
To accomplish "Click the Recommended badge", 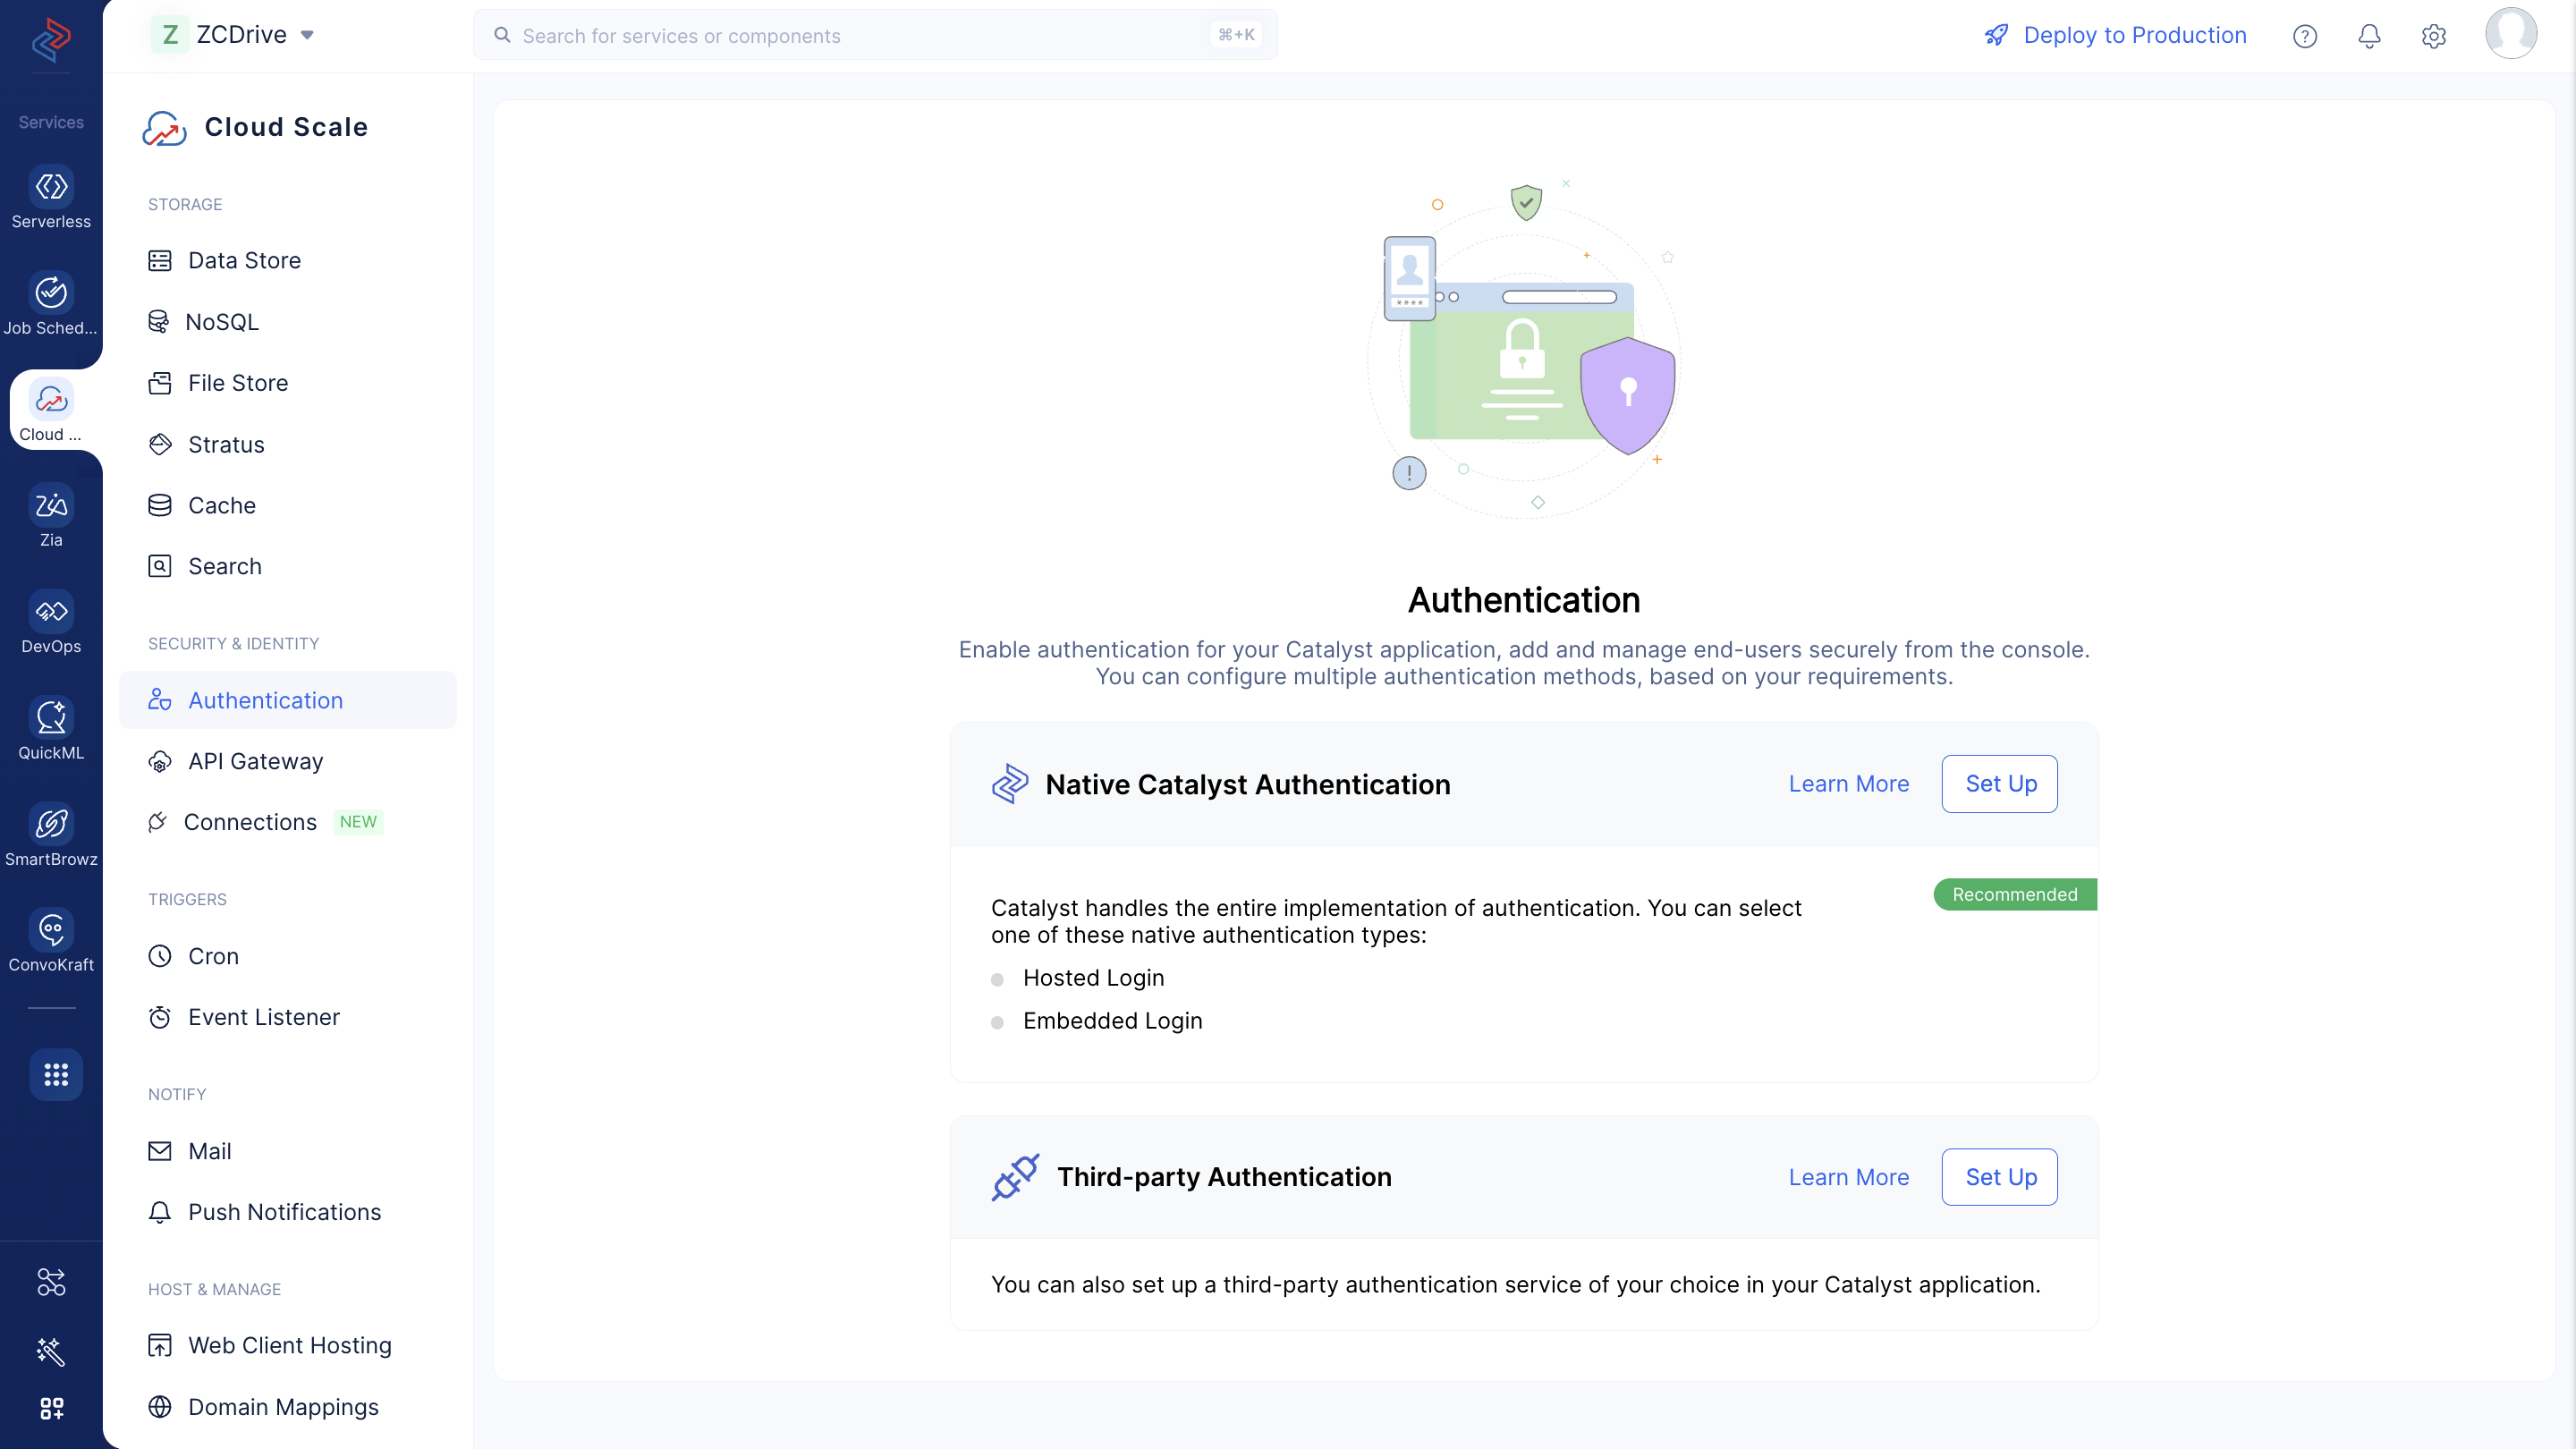I will click(2014, 894).
